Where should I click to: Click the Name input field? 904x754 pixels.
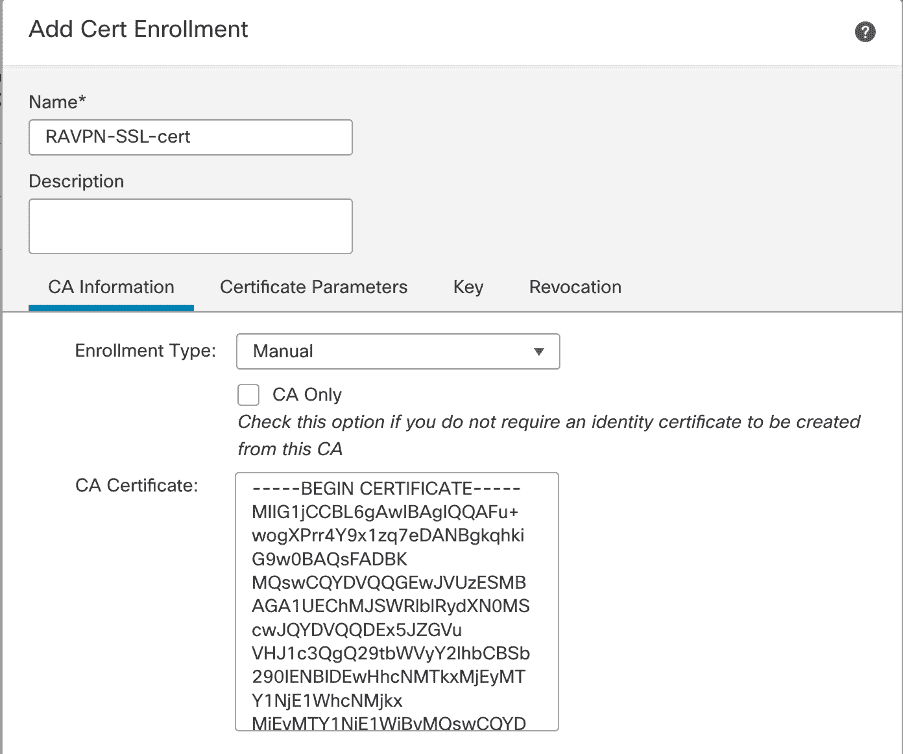[x=191, y=137]
